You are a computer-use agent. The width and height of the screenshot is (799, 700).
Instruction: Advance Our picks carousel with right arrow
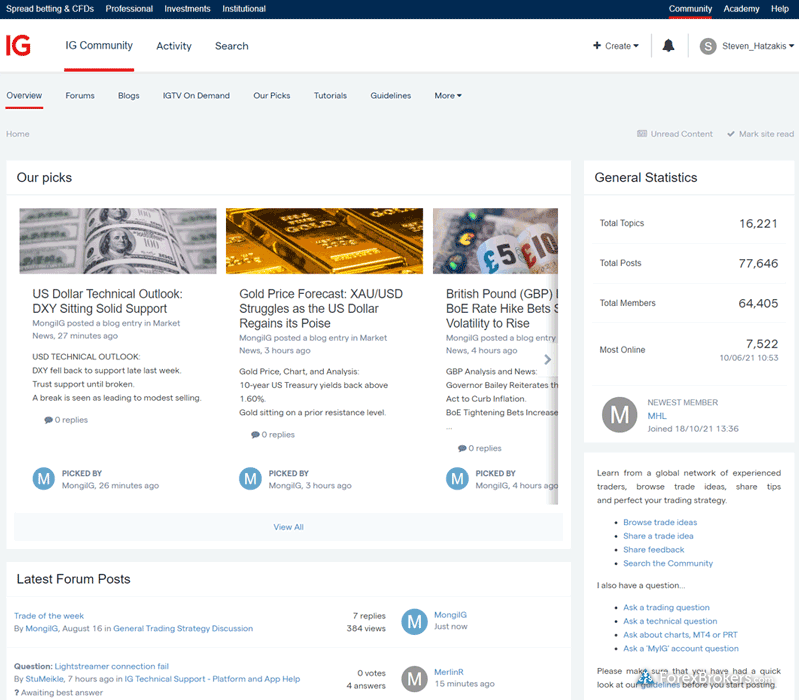[547, 360]
